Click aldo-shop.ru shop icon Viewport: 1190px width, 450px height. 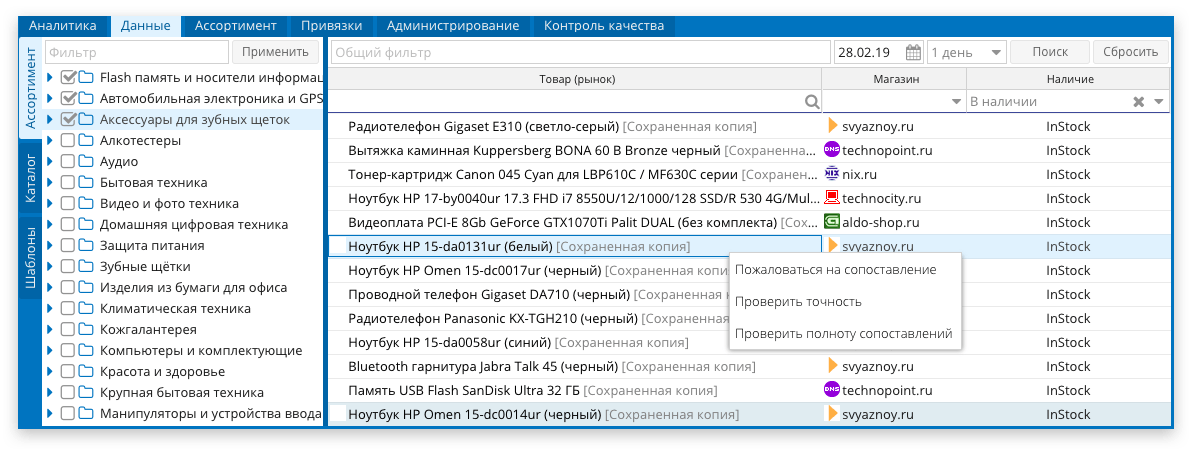coord(832,222)
